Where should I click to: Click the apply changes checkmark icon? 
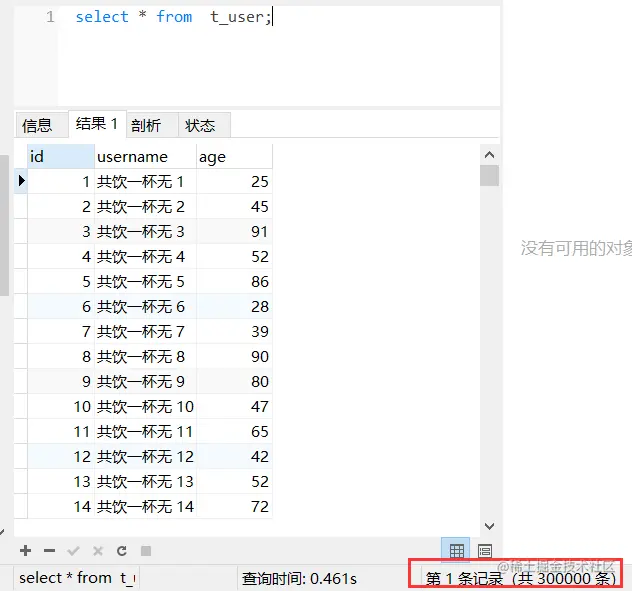point(73,550)
